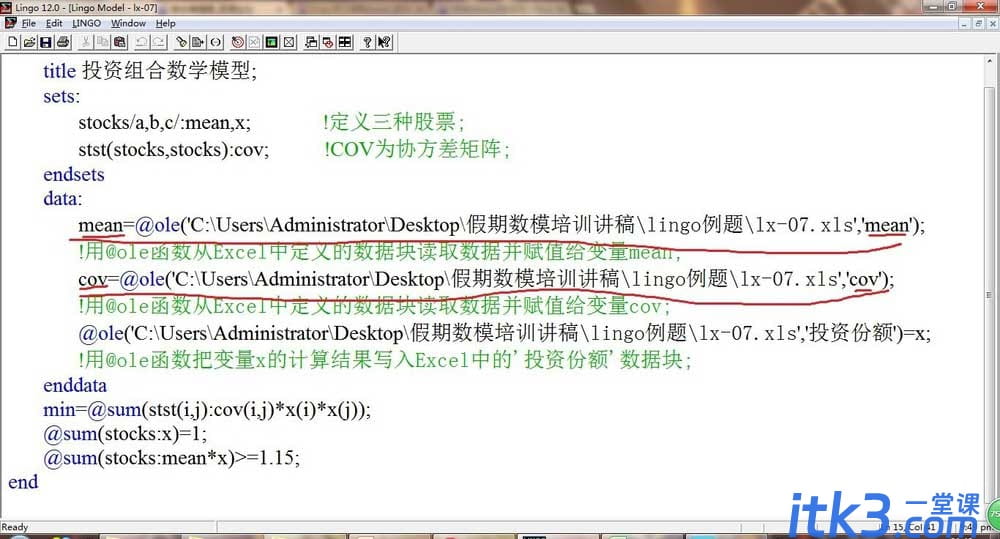Click the '@sum(stocks:x)=1;' constraint line
The height and width of the screenshot is (539, 1000).
[125, 434]
